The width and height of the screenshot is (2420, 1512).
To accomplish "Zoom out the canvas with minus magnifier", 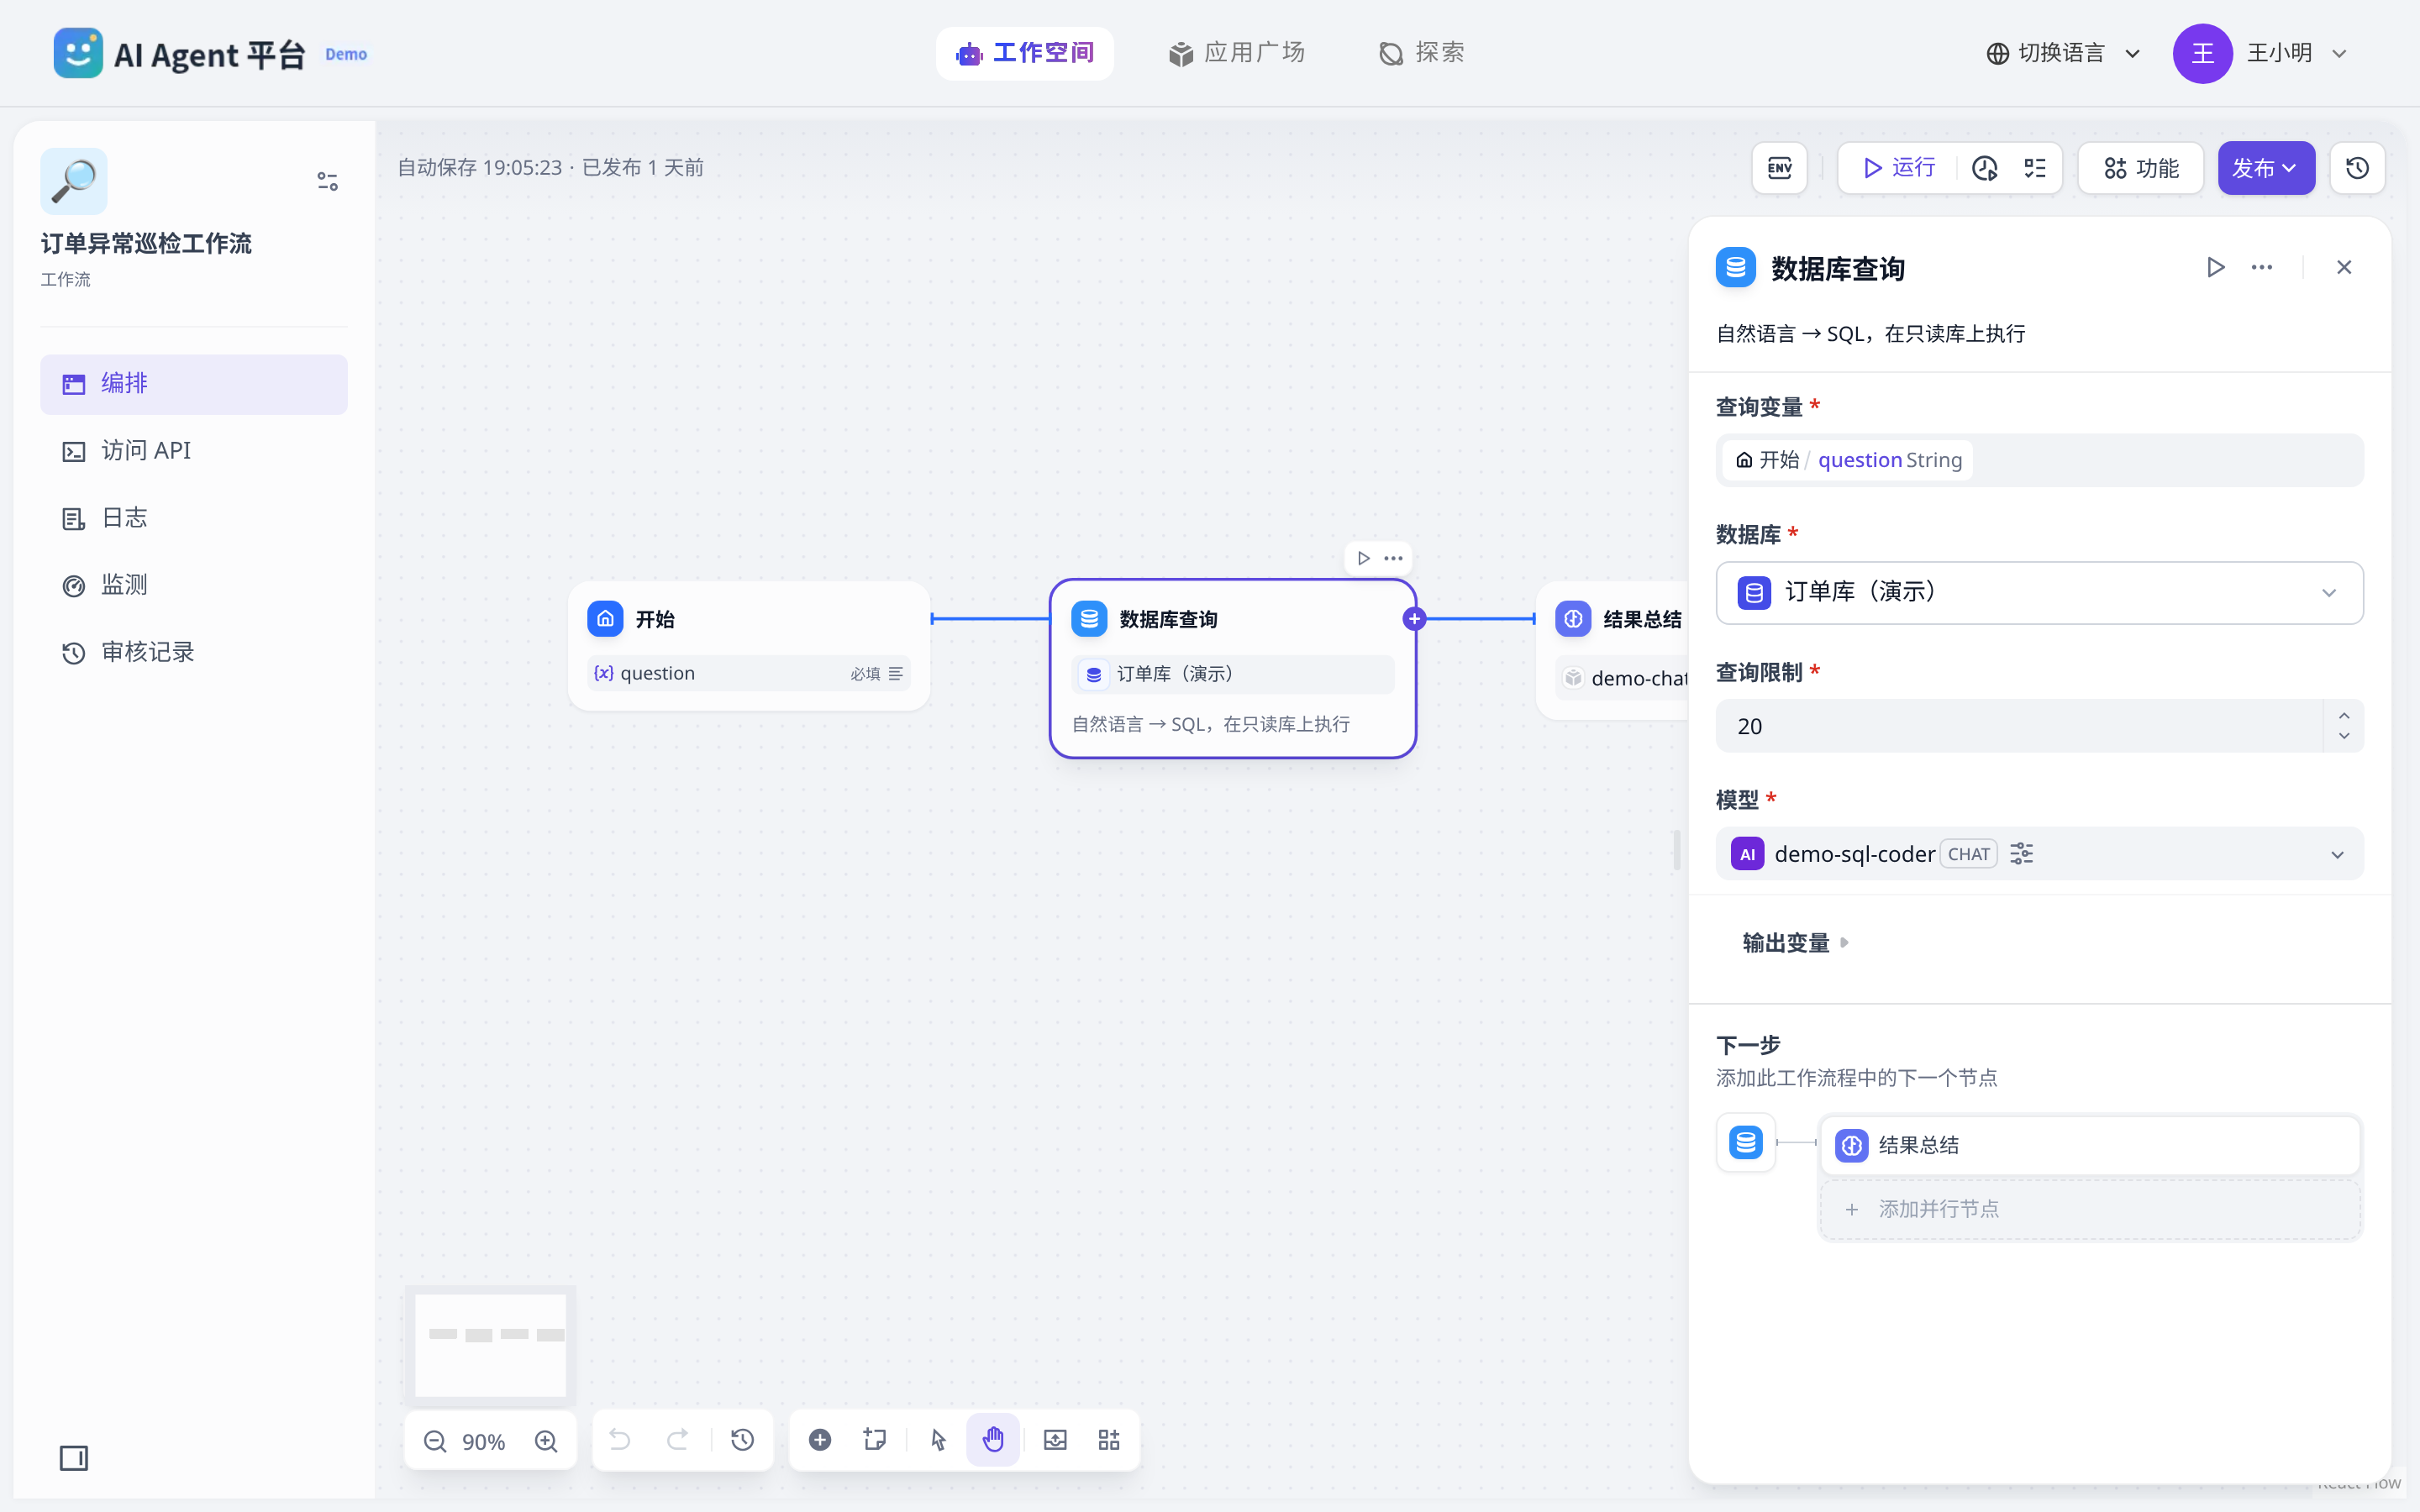I will pyautogui.click(x=435, y=1441).
